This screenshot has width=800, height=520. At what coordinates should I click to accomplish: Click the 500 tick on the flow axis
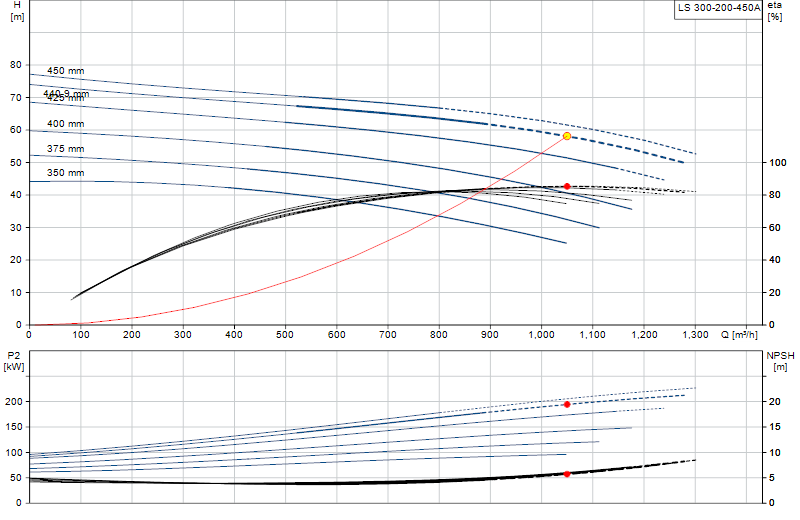point(285,335)
